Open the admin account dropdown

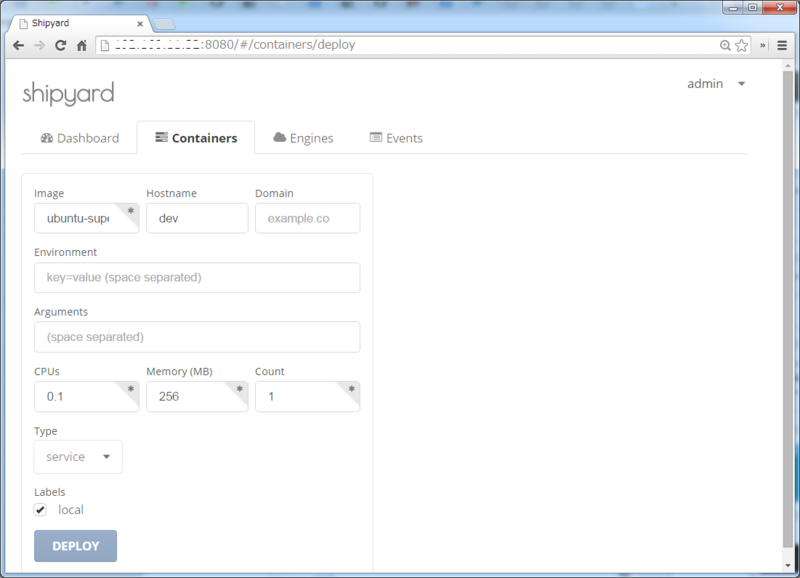717,84
